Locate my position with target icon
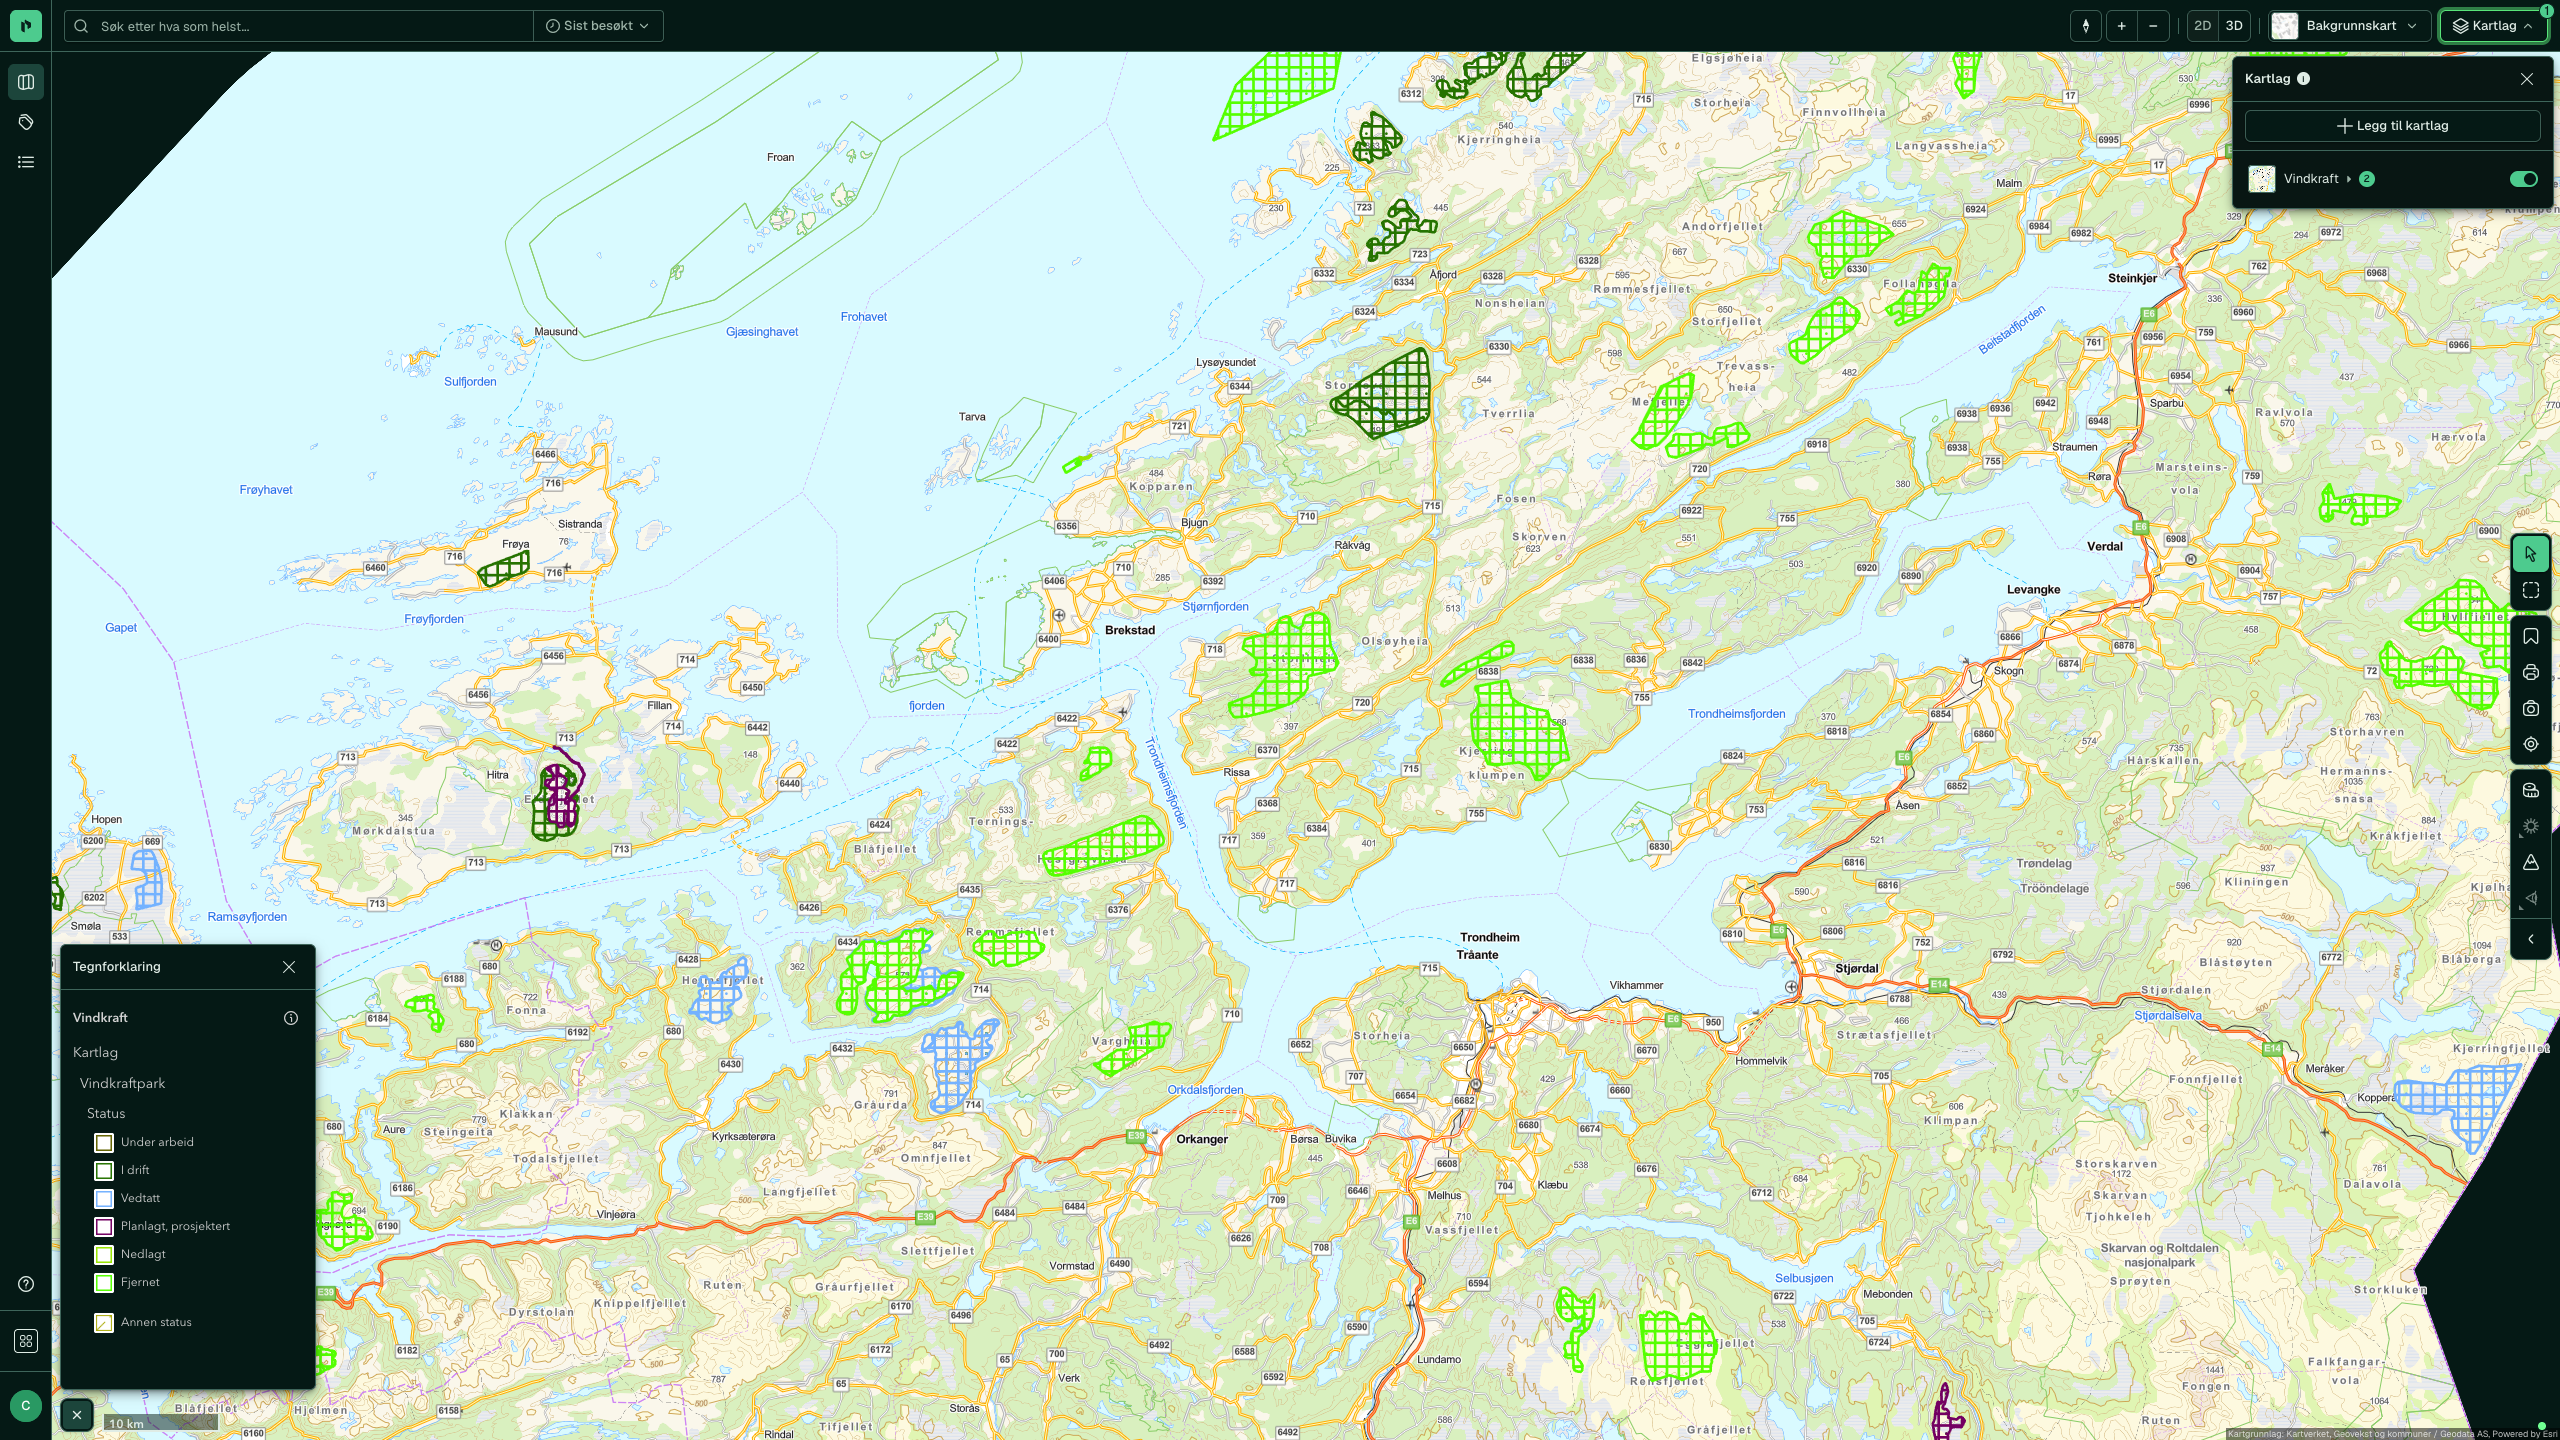Image resolution: width=2560 pixels, height=1440 pixels. [2531, 744]
